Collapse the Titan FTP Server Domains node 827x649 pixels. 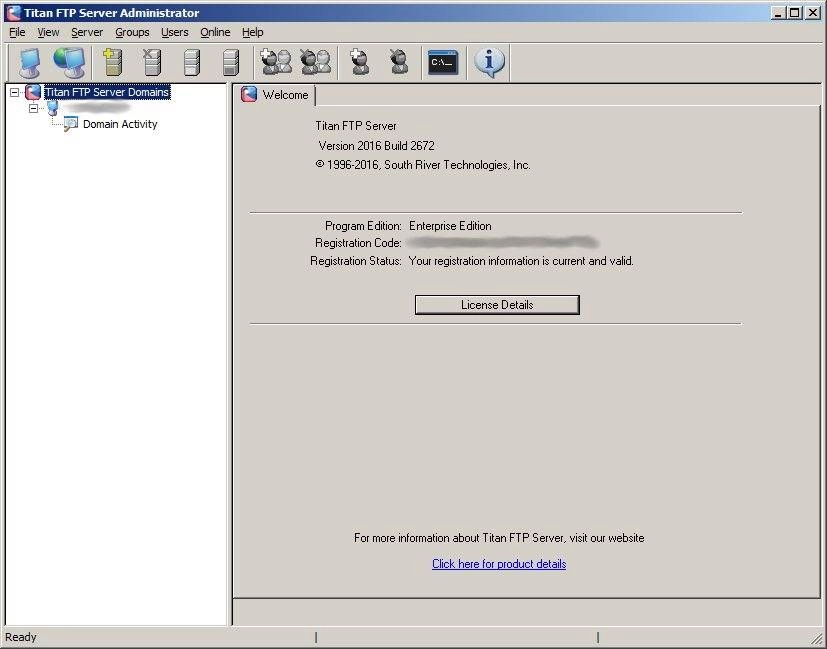pos(14,92)
